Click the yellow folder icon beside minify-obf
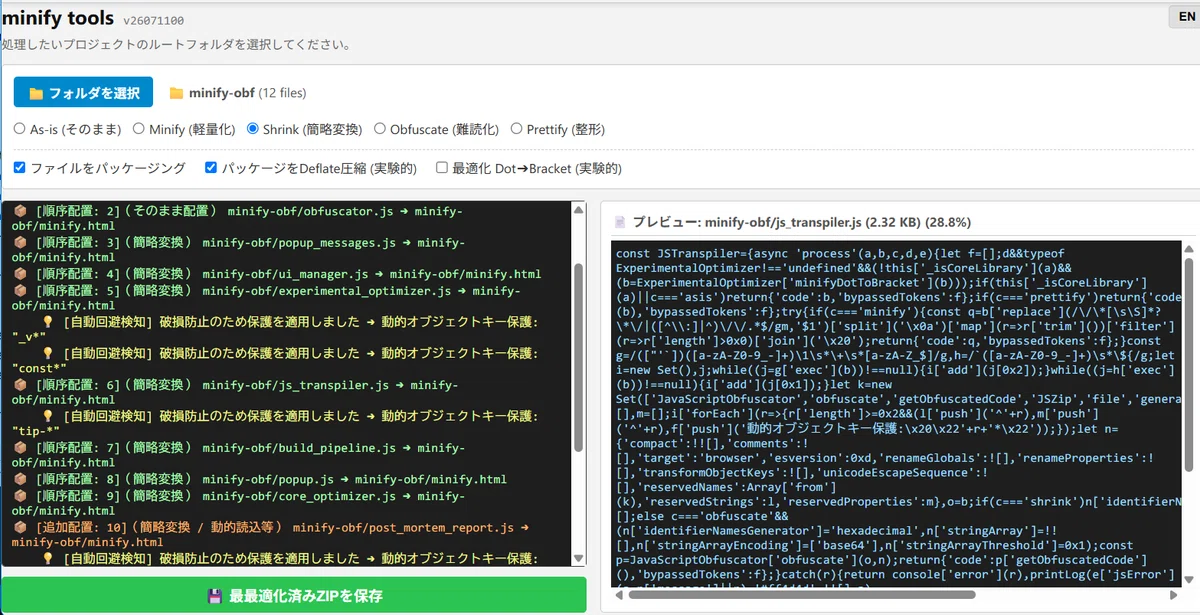This screenshot has height=615, width=1200. tap(177, 93)
